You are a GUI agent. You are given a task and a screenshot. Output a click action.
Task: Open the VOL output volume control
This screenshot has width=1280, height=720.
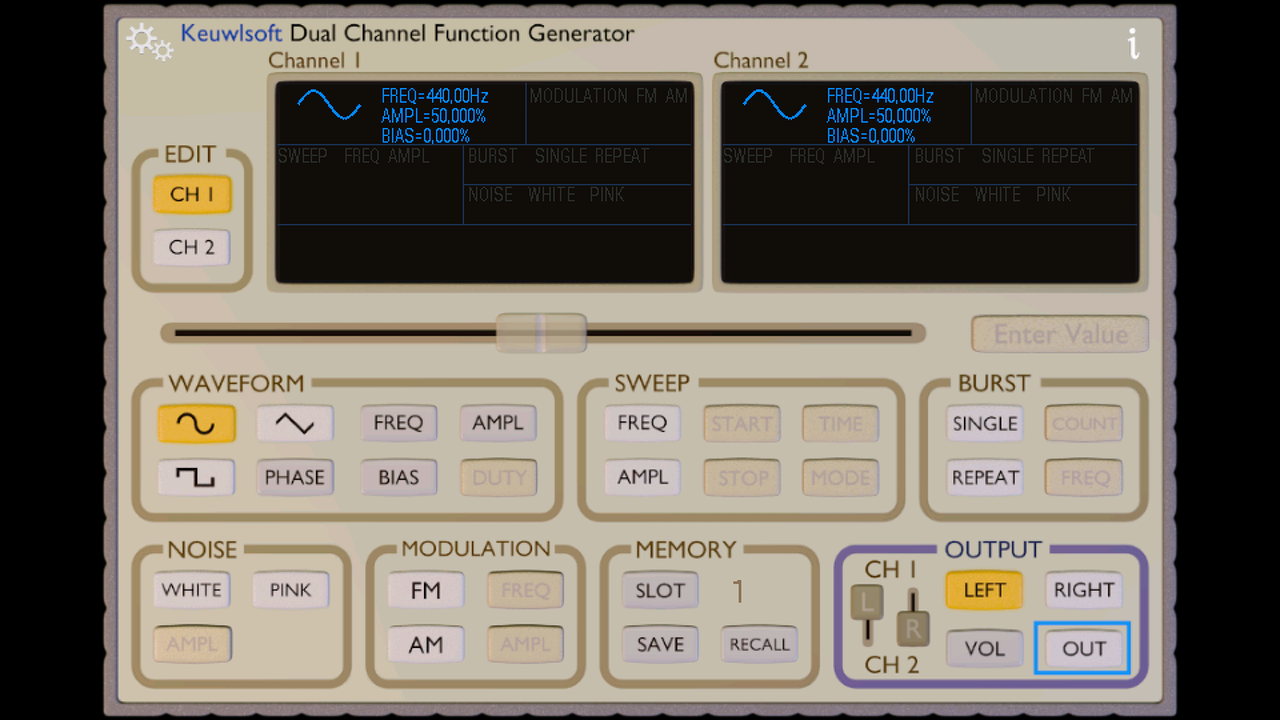point(984,649)
